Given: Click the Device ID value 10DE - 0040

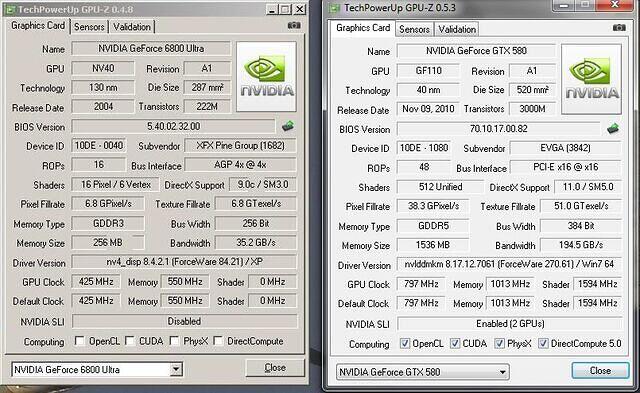Looking at the screenshot, I should (x=98, y=146).
